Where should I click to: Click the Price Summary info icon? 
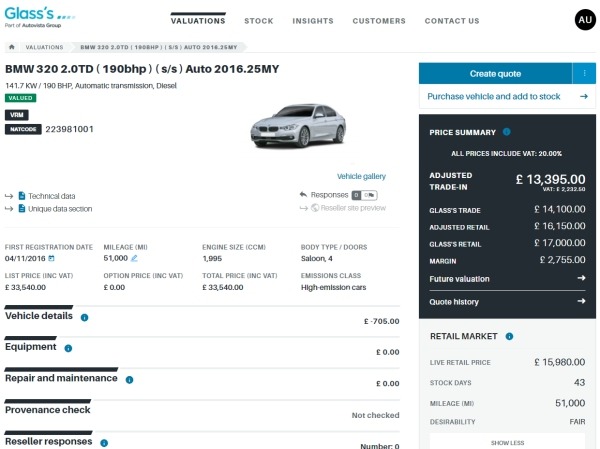pyautogui.click(x=507, y=132)
